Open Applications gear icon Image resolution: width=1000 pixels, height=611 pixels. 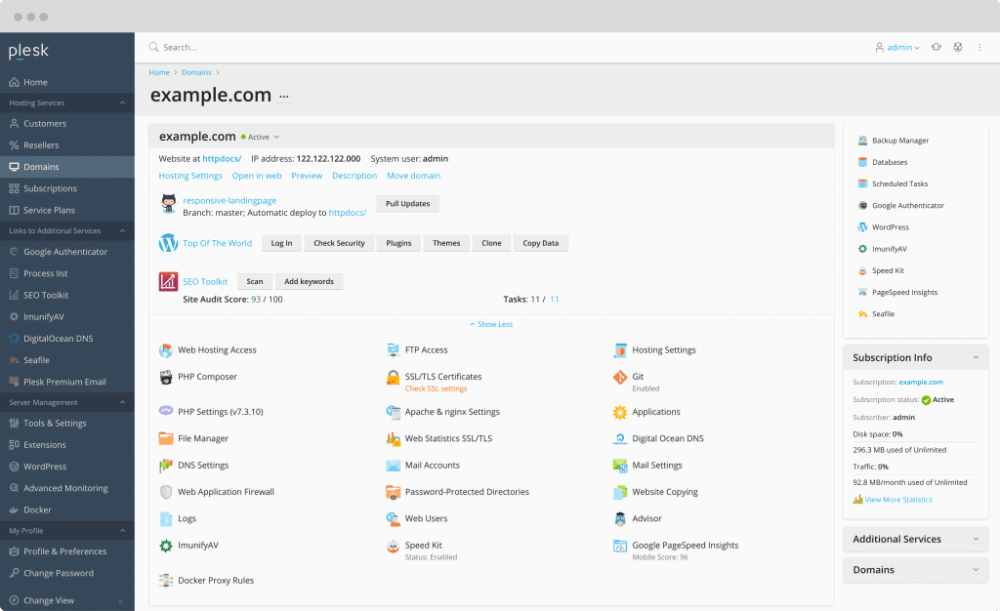click(620, 412)
